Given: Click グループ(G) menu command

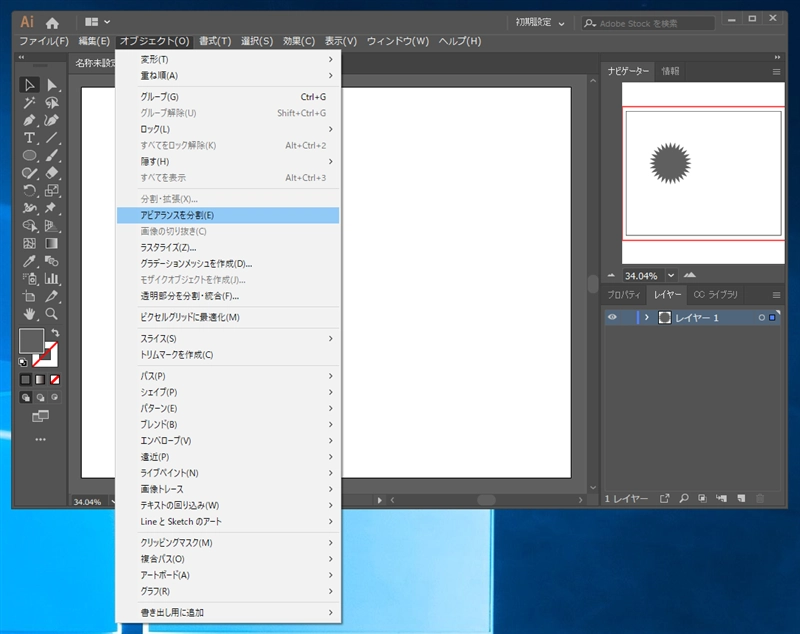Looking at the screenshot, I should coord(228,97).
